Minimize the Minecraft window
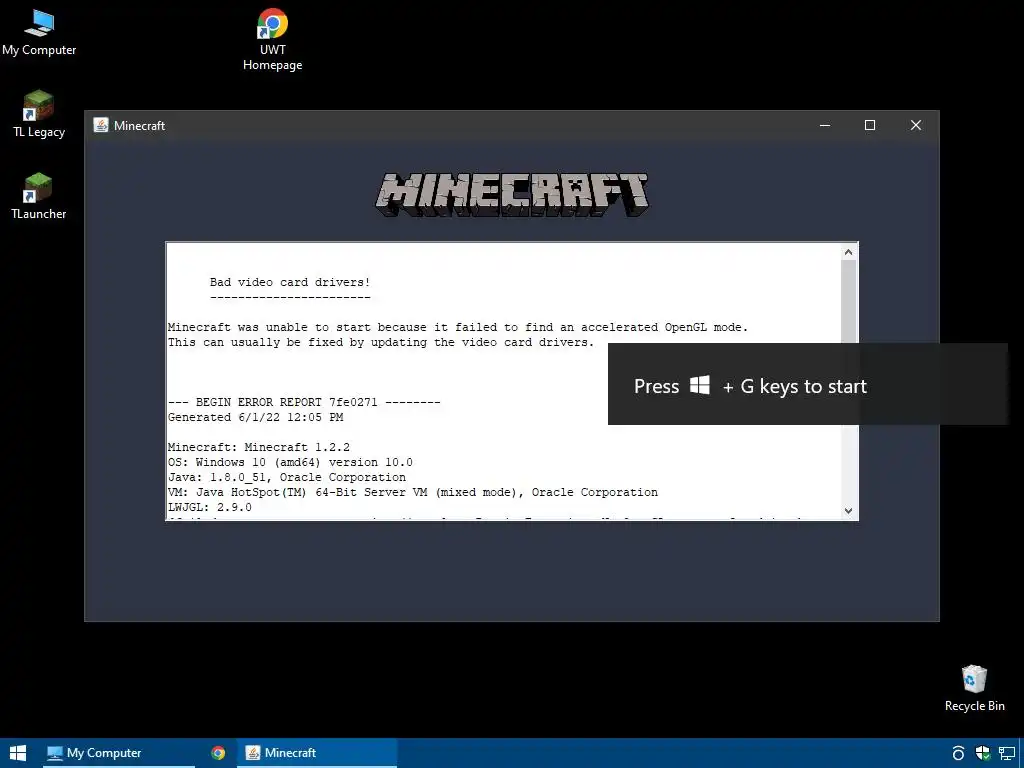The width and height of the screenshot is (1024, 768). pos(825,125)
